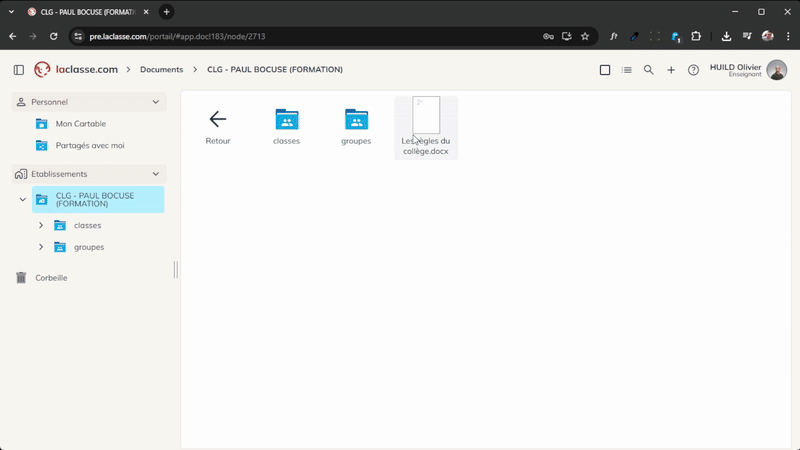
Task: Open the Corbeille trash
Action: click(42, 278)
